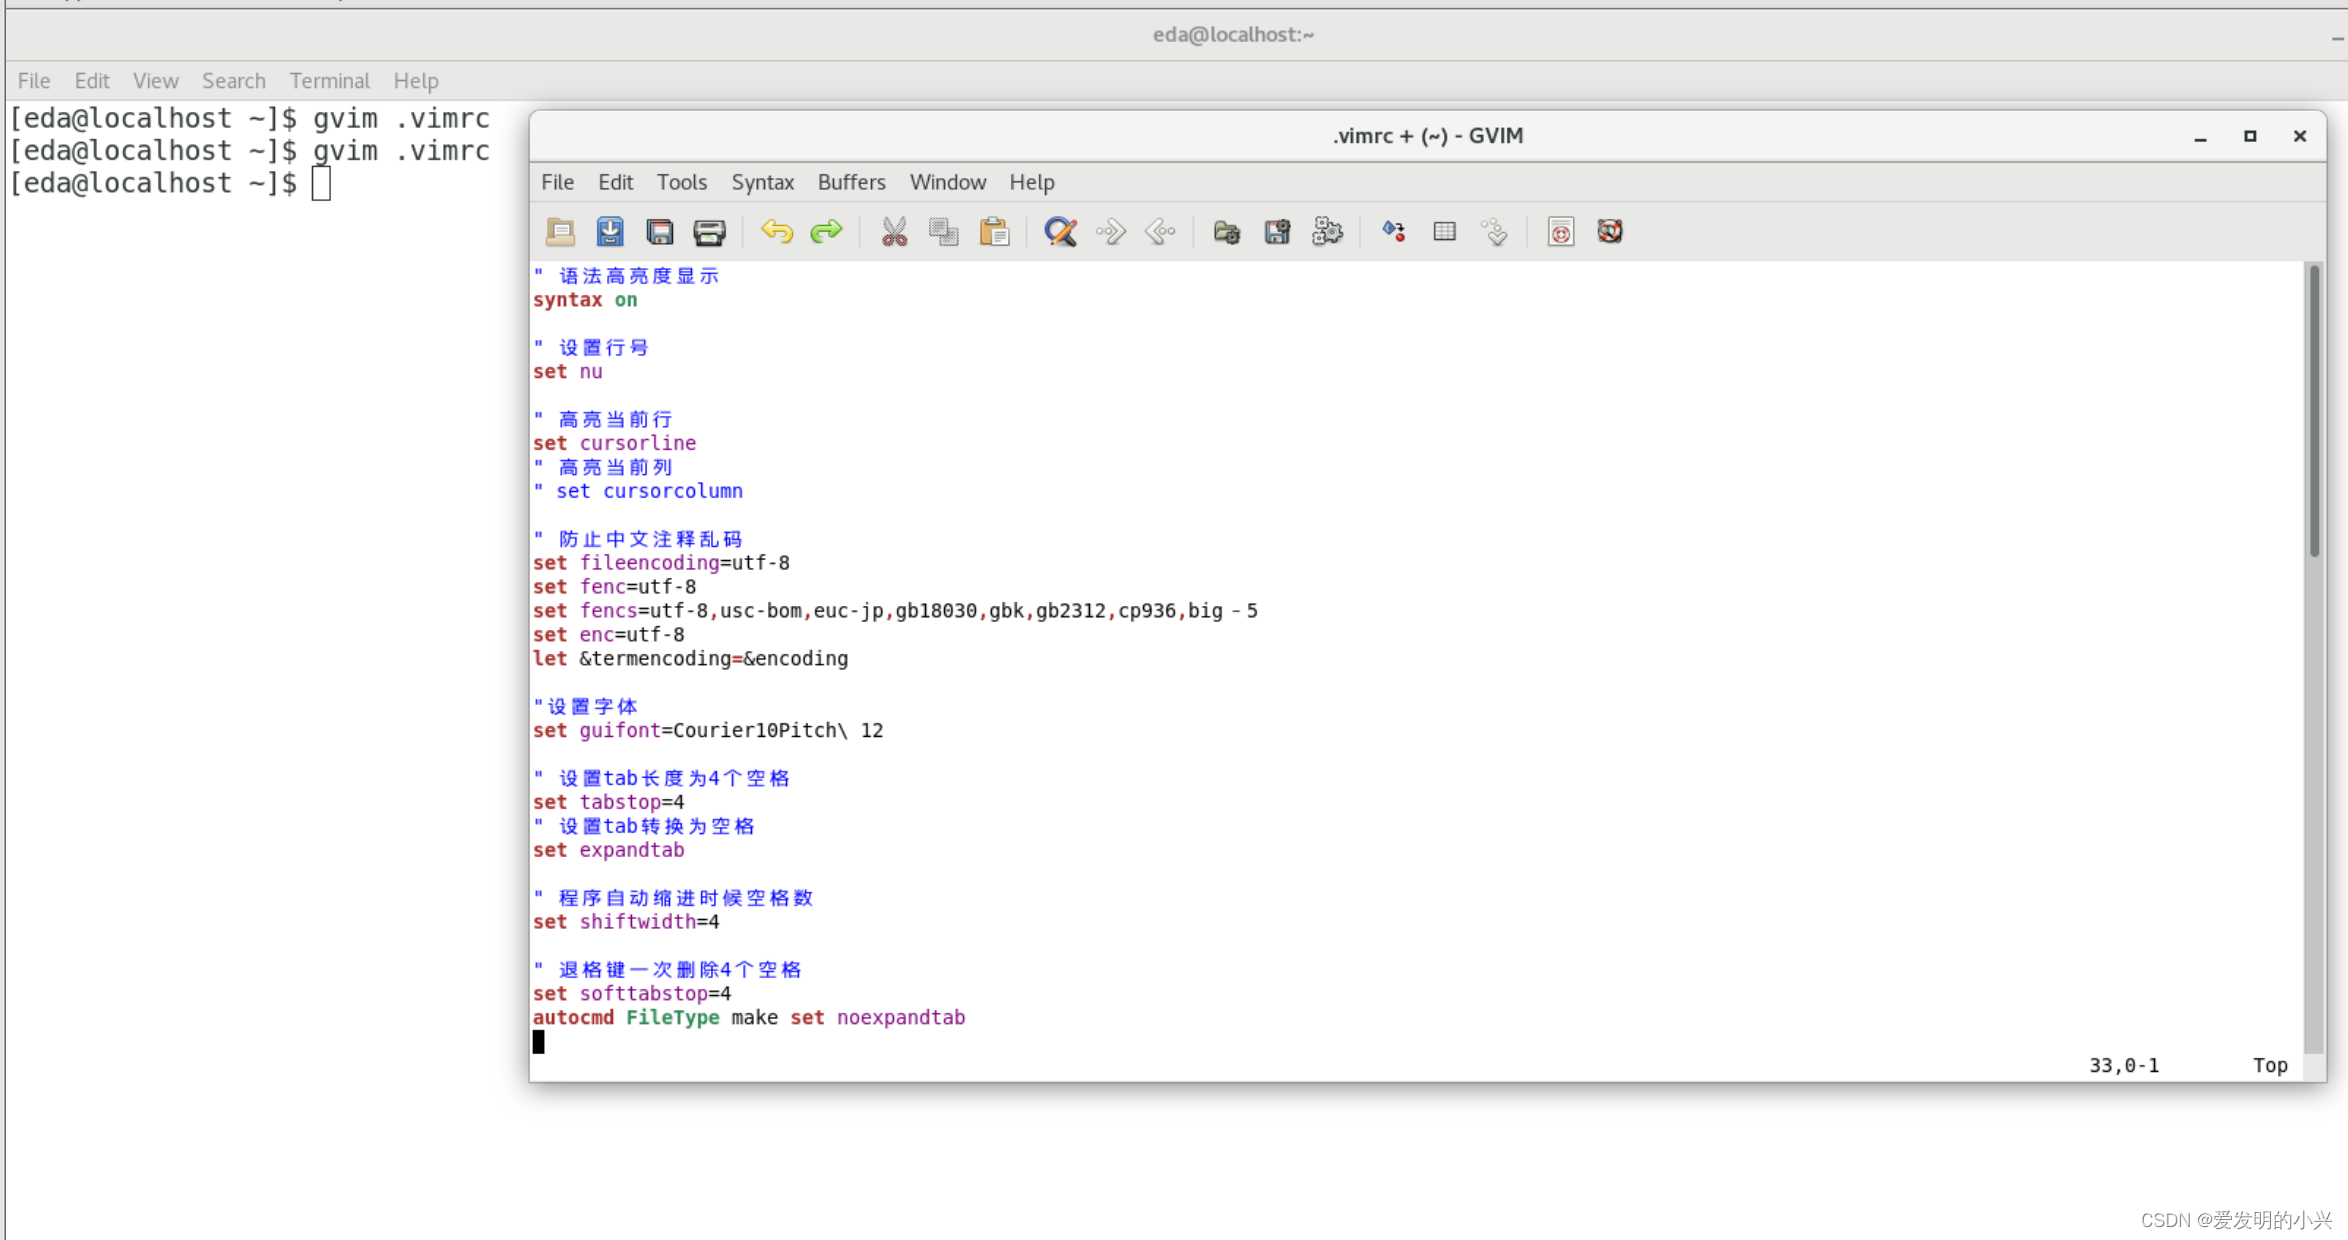
Task: Click the 'set tabstop=4' line
Action: point(609,802)
